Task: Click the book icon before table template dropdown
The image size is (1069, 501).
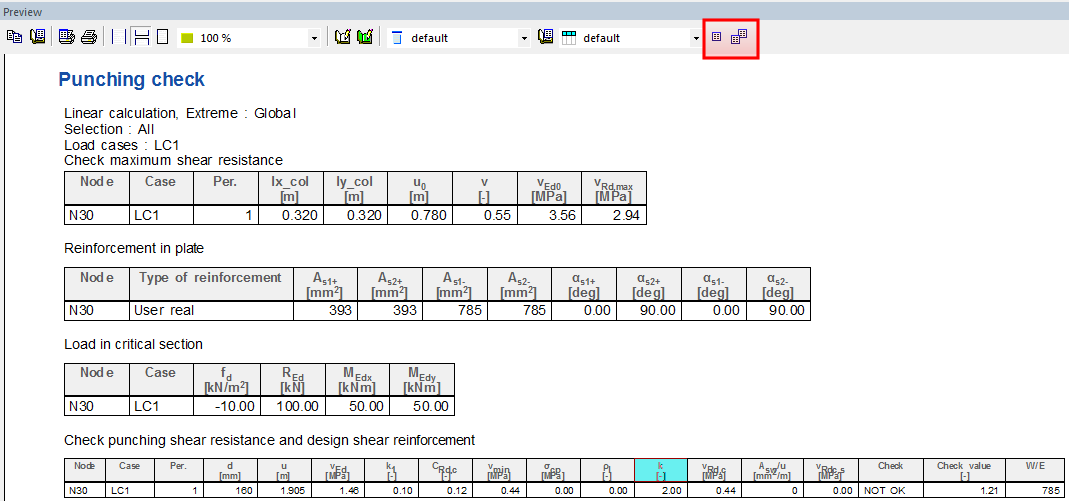Action: (546, 38)
